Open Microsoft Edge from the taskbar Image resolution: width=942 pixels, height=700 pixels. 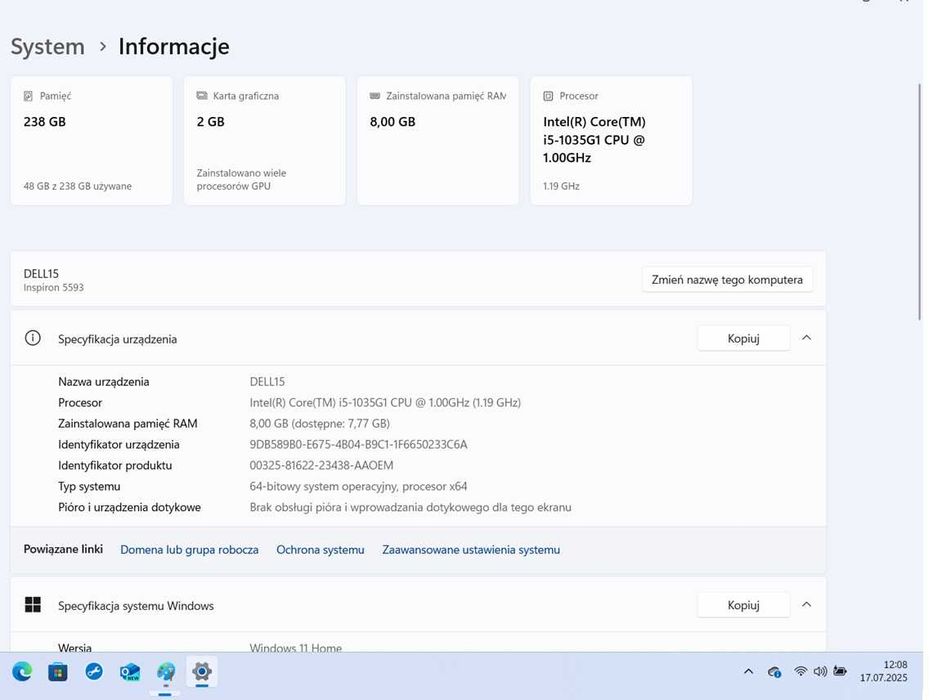pyautogui.click(x=22, y=671)
